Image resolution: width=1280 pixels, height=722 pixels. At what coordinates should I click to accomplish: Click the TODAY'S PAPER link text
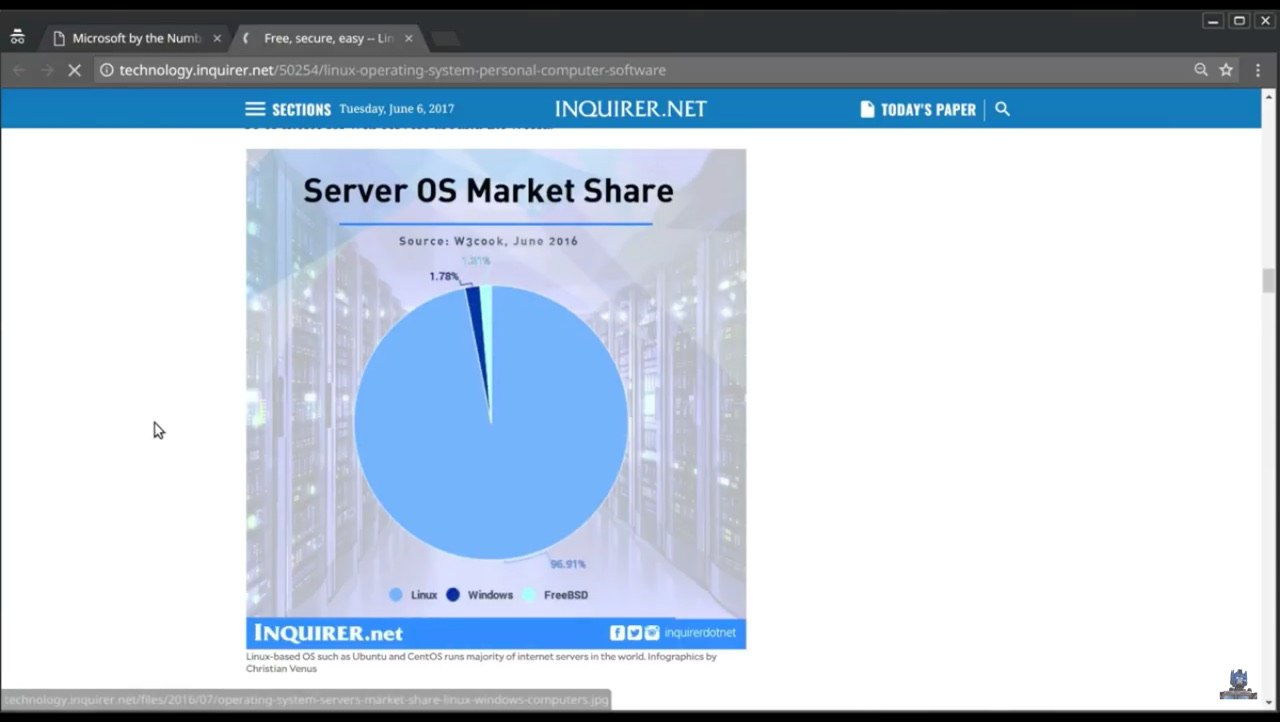(x=928, y=109)
